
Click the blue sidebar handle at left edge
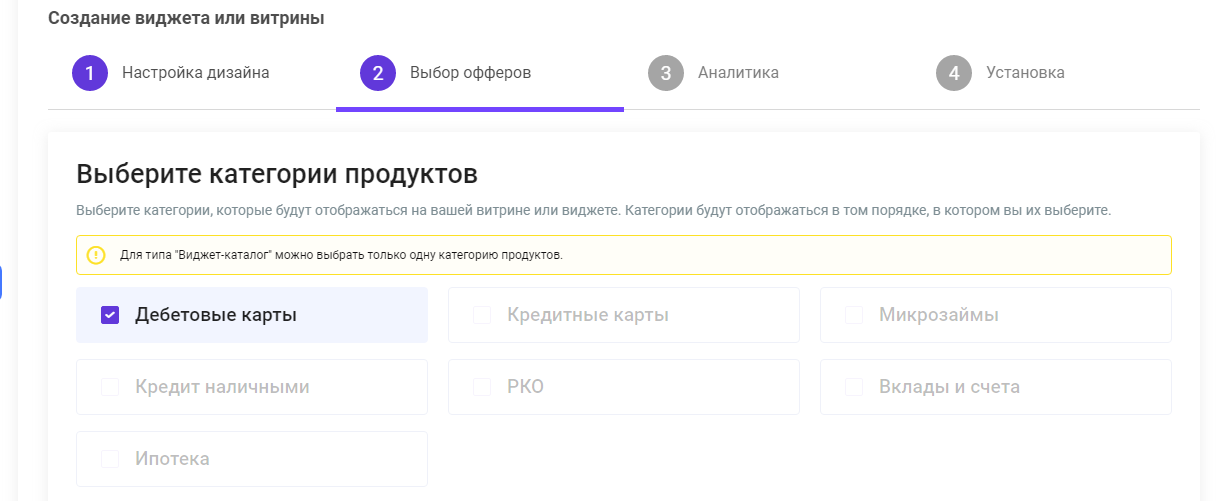point(1,283)
